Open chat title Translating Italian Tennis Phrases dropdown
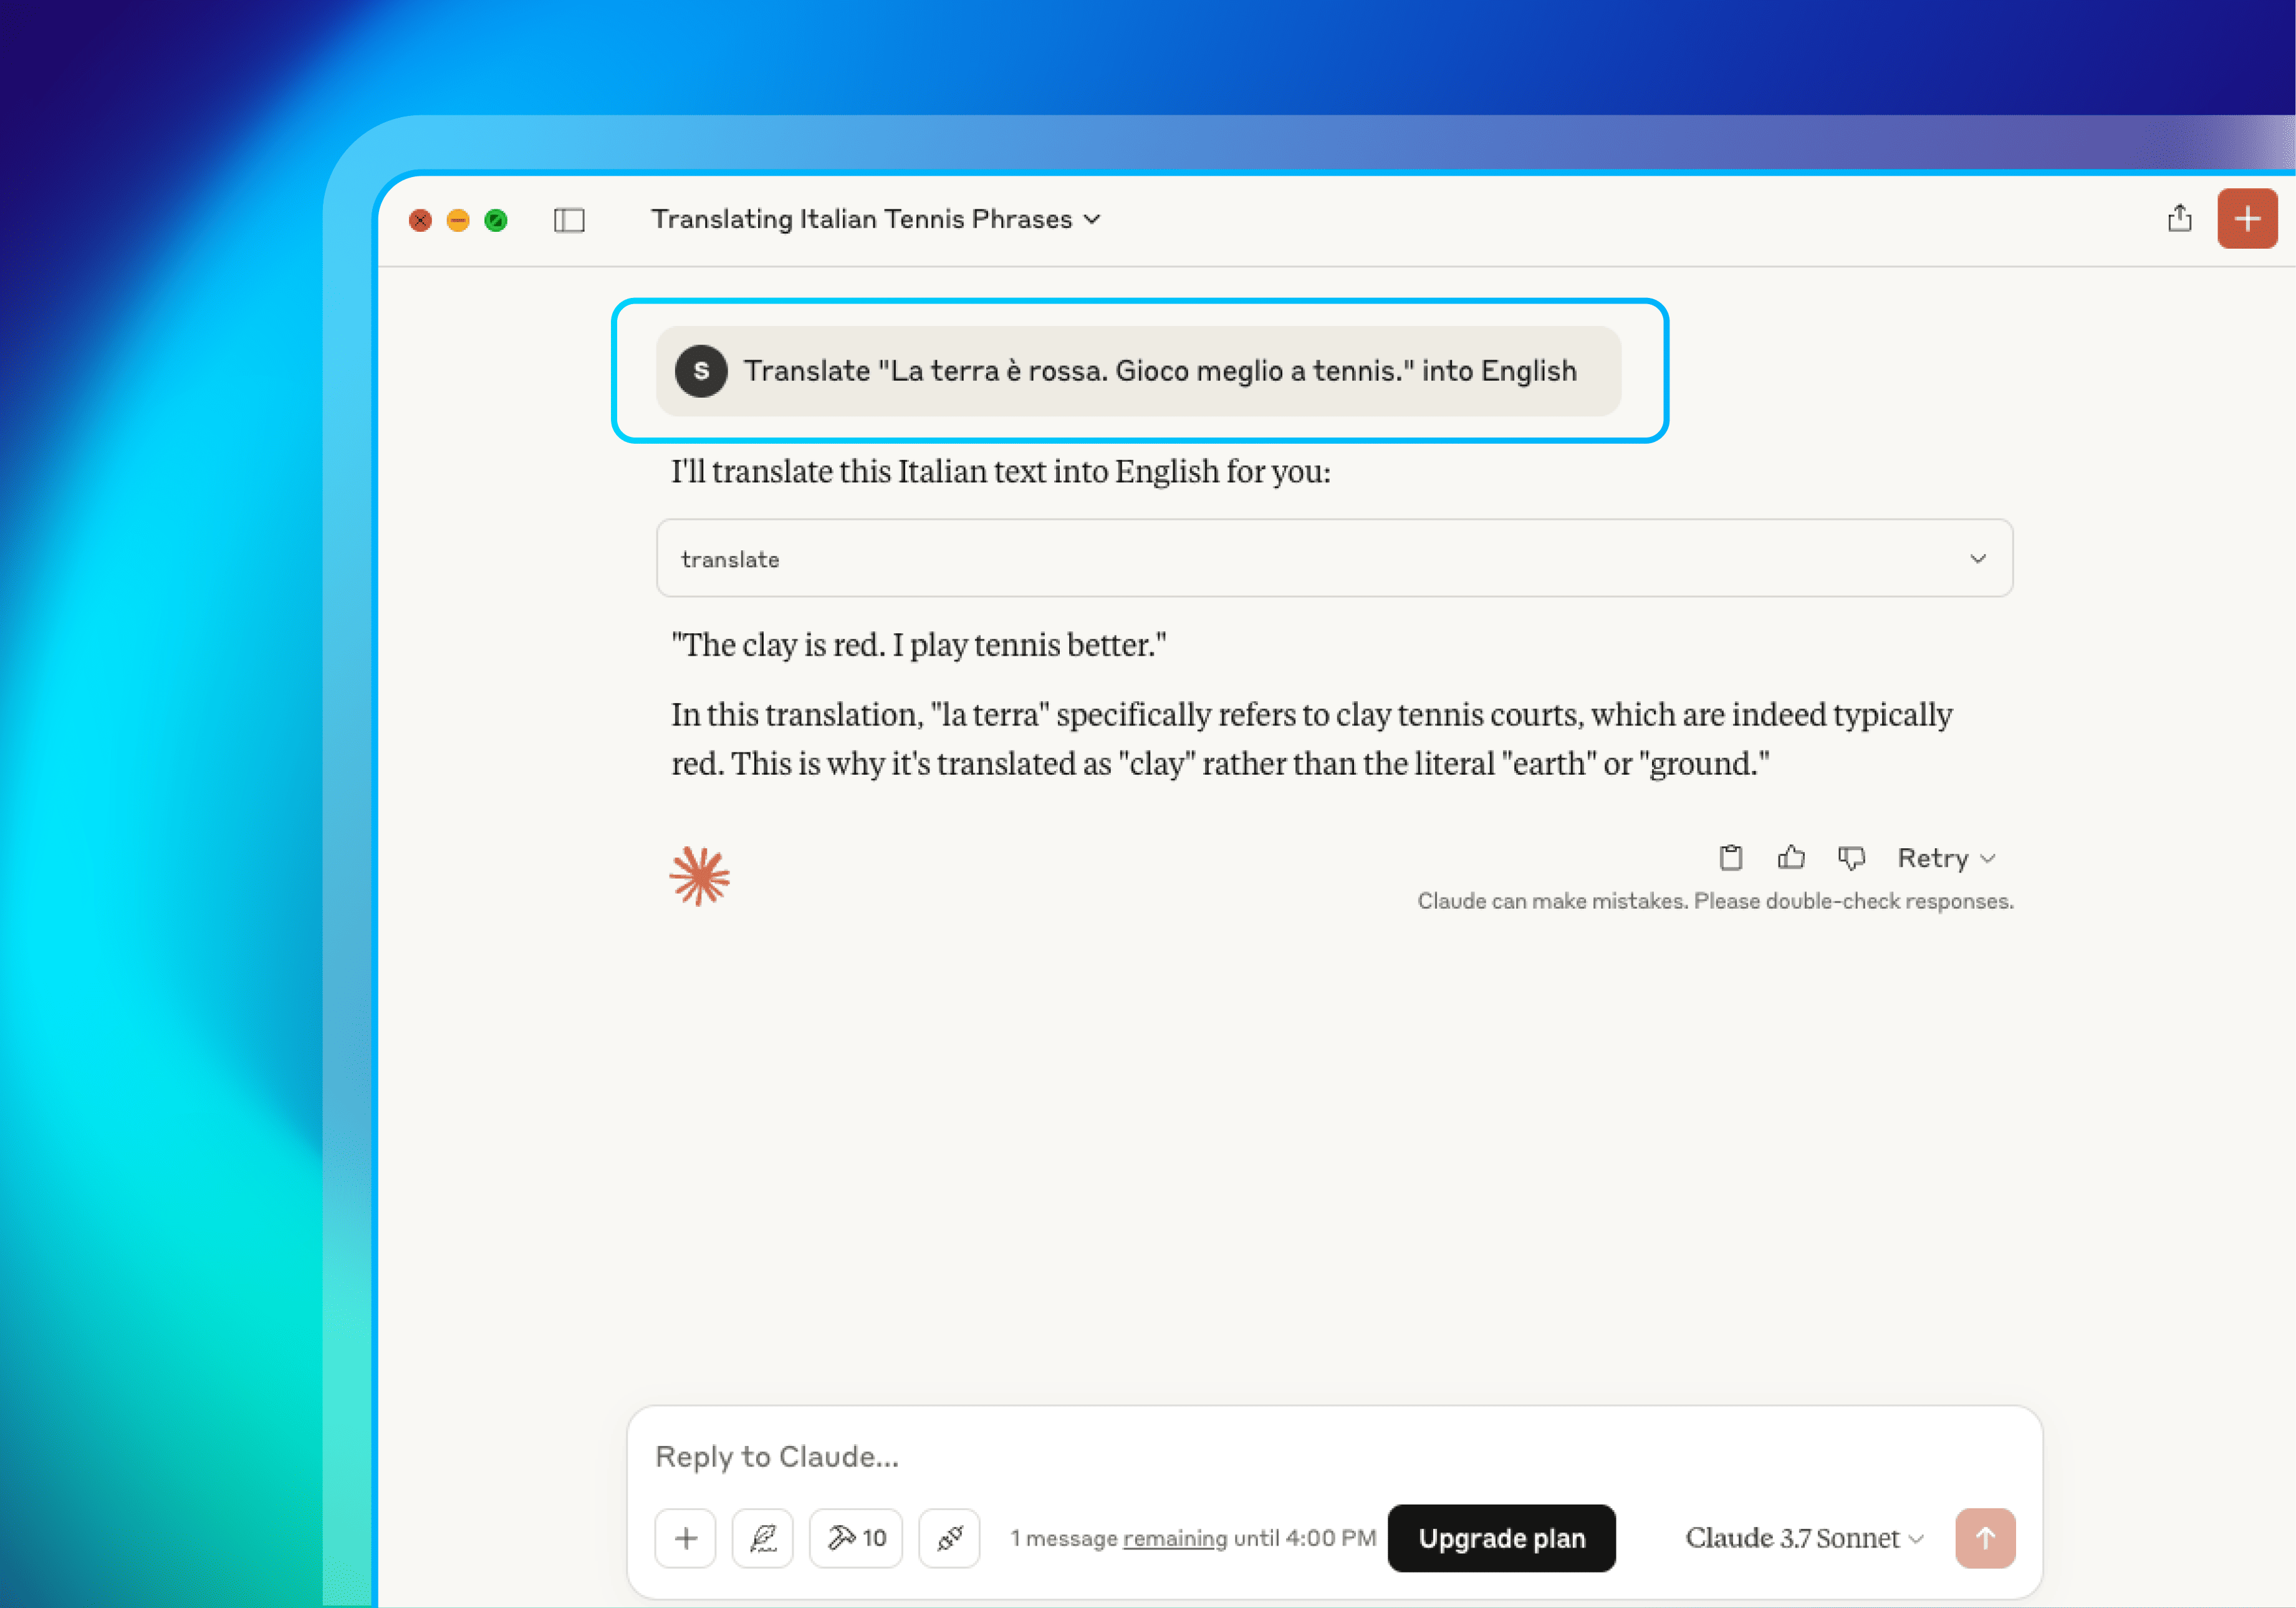This screenshot has height=1608, width=2296. coord(875,219)
